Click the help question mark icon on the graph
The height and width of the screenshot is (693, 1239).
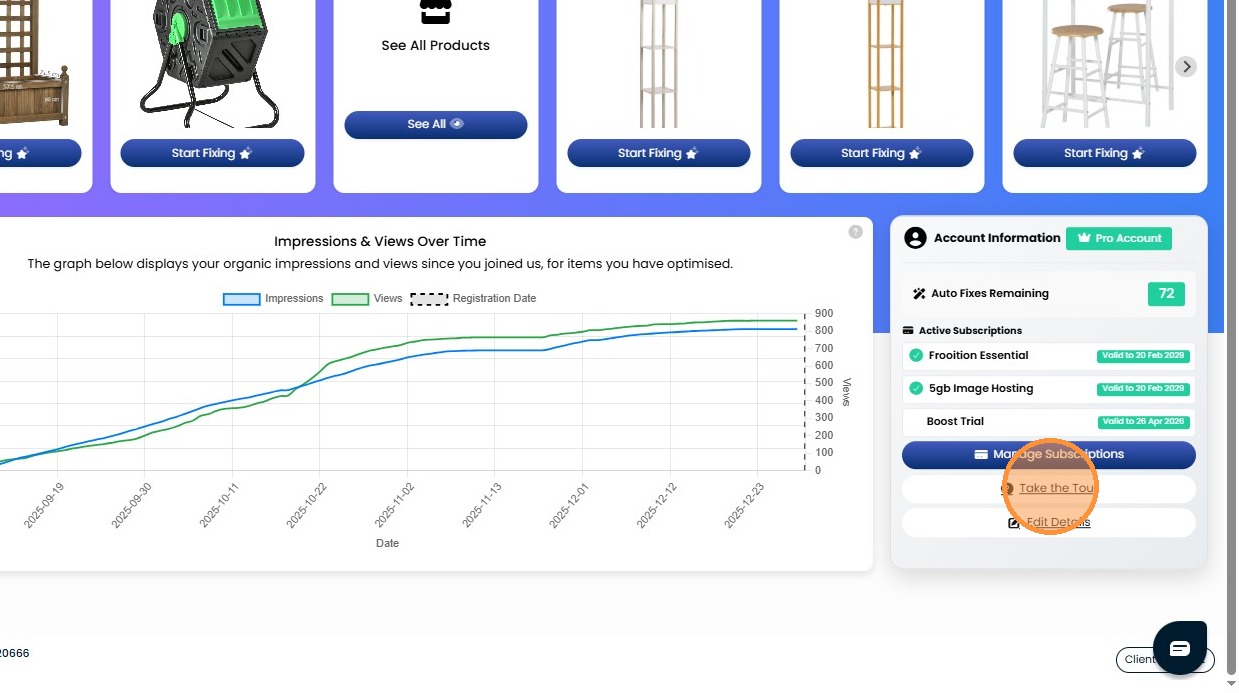pyautogui.click(x=855, y=232)
